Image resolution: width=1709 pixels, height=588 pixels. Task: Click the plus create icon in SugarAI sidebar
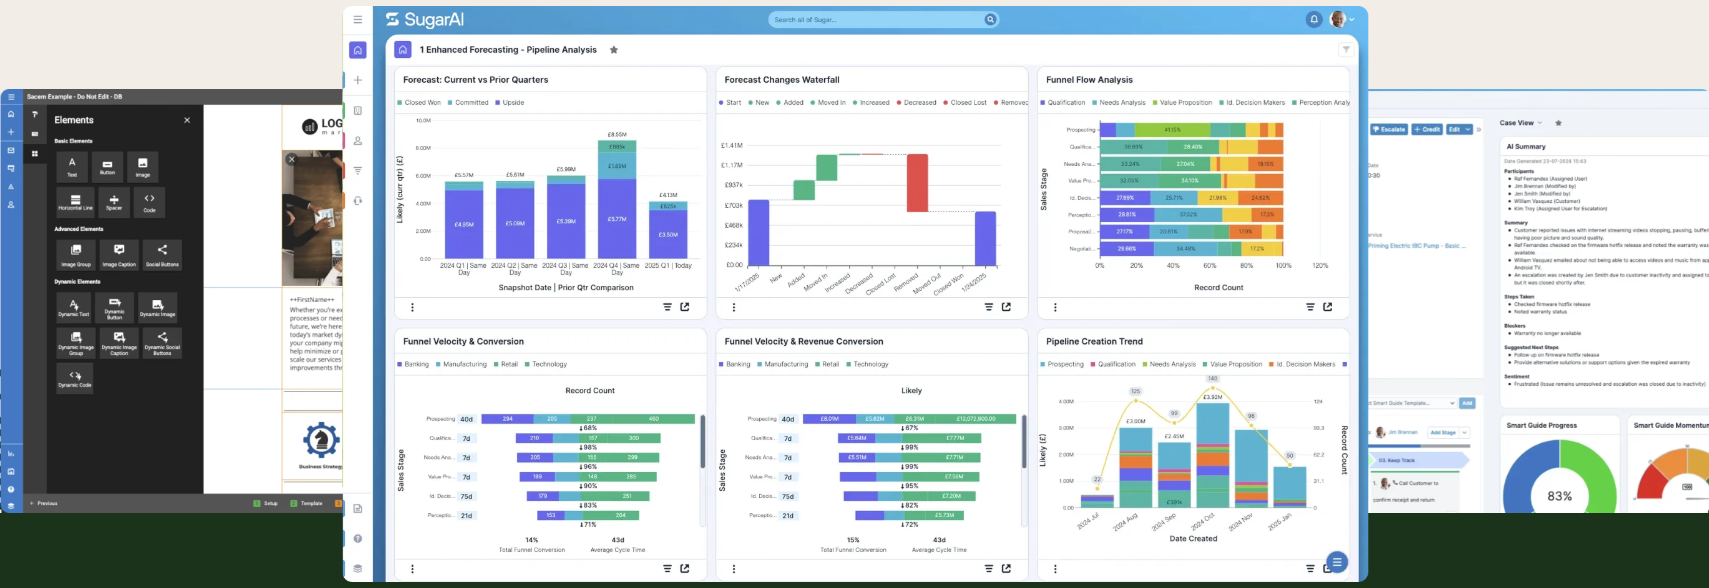[x=358, y=80]
